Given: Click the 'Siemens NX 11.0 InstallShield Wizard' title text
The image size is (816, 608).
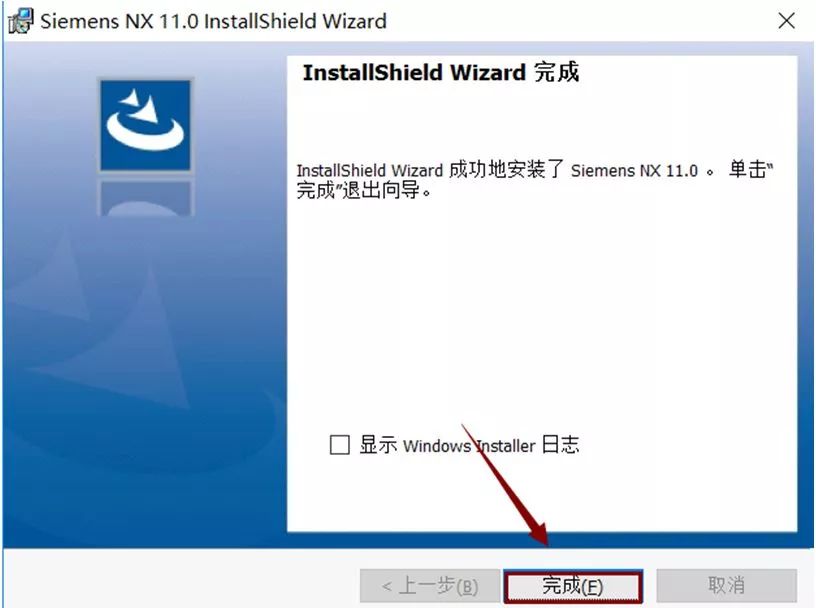Looking at the screenshot, I should (x=213, y=21).
